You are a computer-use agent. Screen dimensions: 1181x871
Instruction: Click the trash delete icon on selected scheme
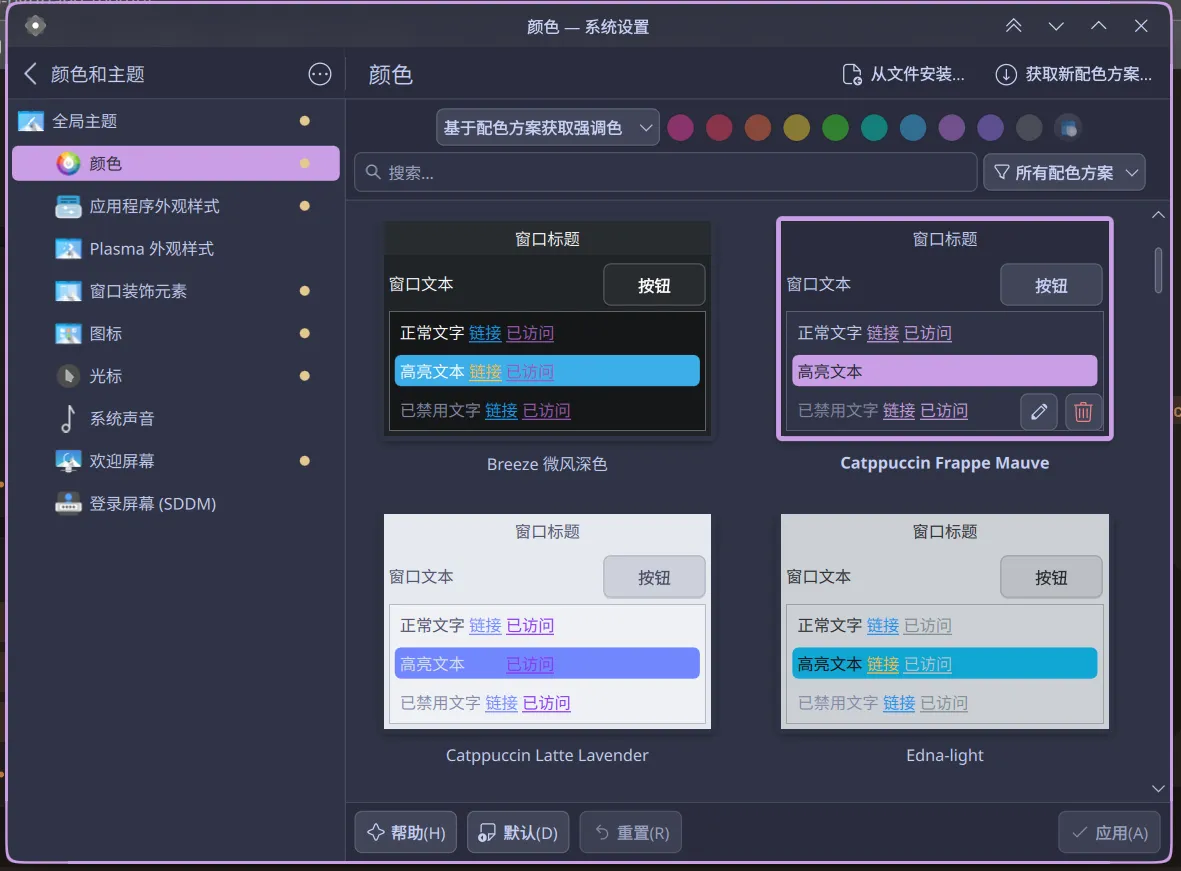1083,412
